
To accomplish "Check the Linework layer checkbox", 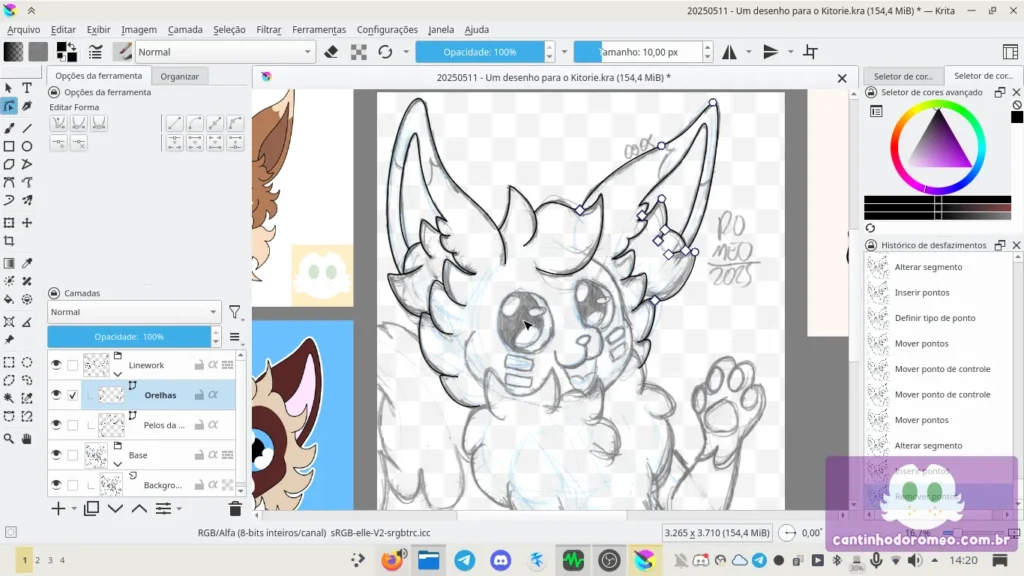I will click(x=72, y=365).
